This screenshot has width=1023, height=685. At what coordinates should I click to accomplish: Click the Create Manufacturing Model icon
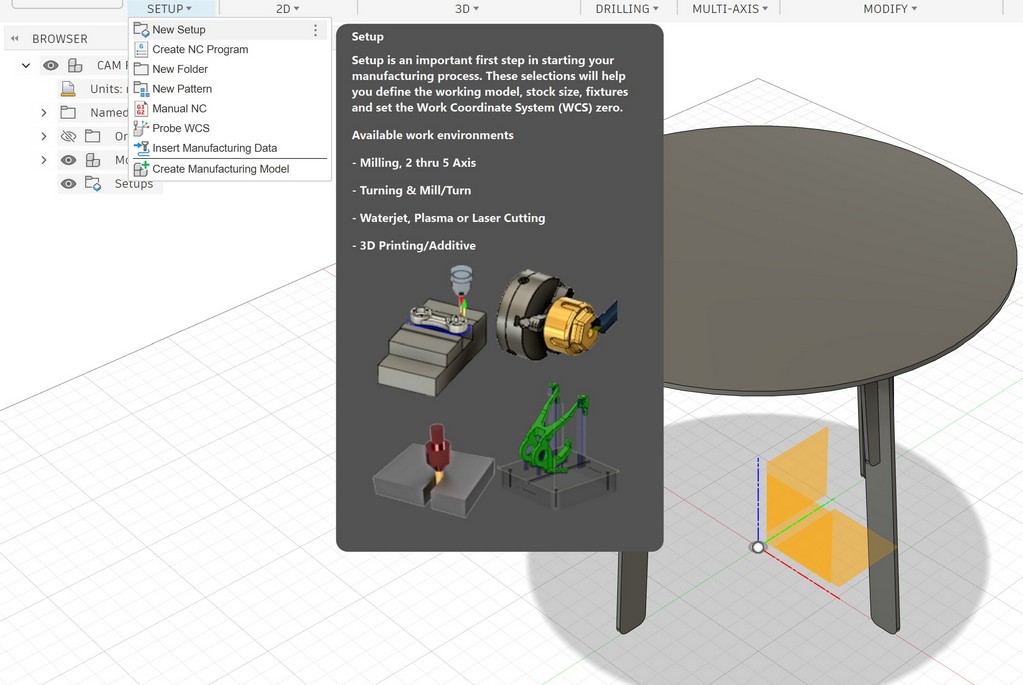tap(141, 169)
